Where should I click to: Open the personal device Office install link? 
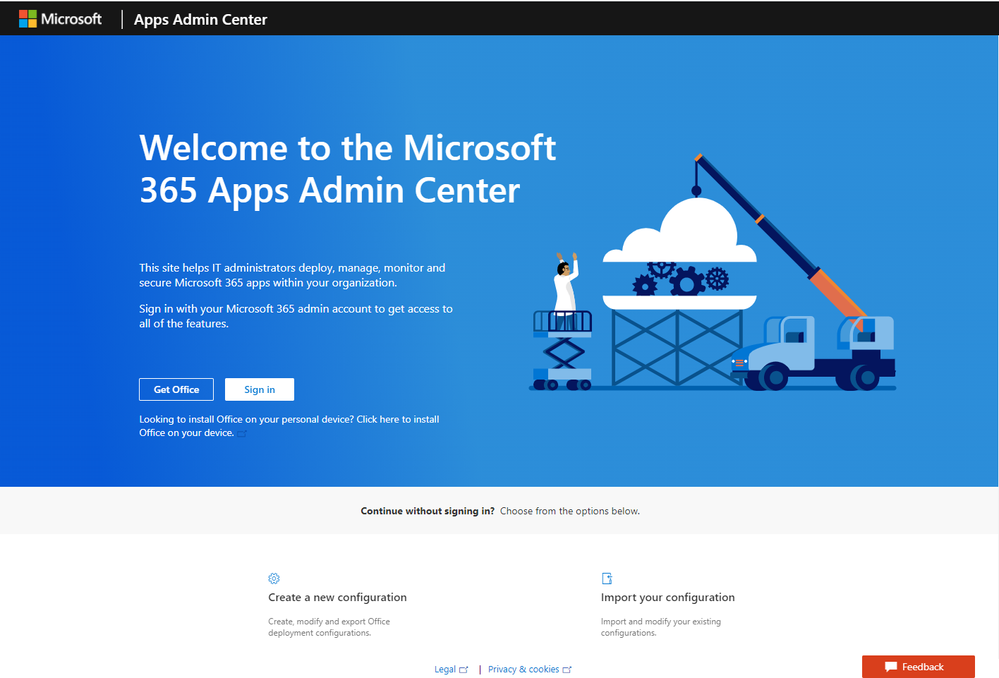pyautogui.click(x=289, y=426)
